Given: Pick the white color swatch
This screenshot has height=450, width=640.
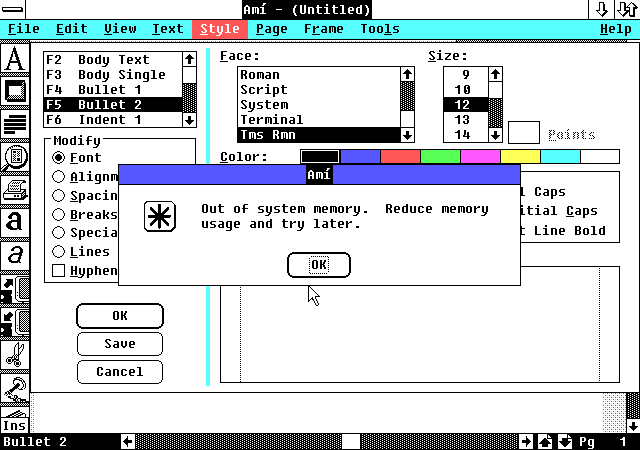Looking at the screenshot, I should 600,156.
